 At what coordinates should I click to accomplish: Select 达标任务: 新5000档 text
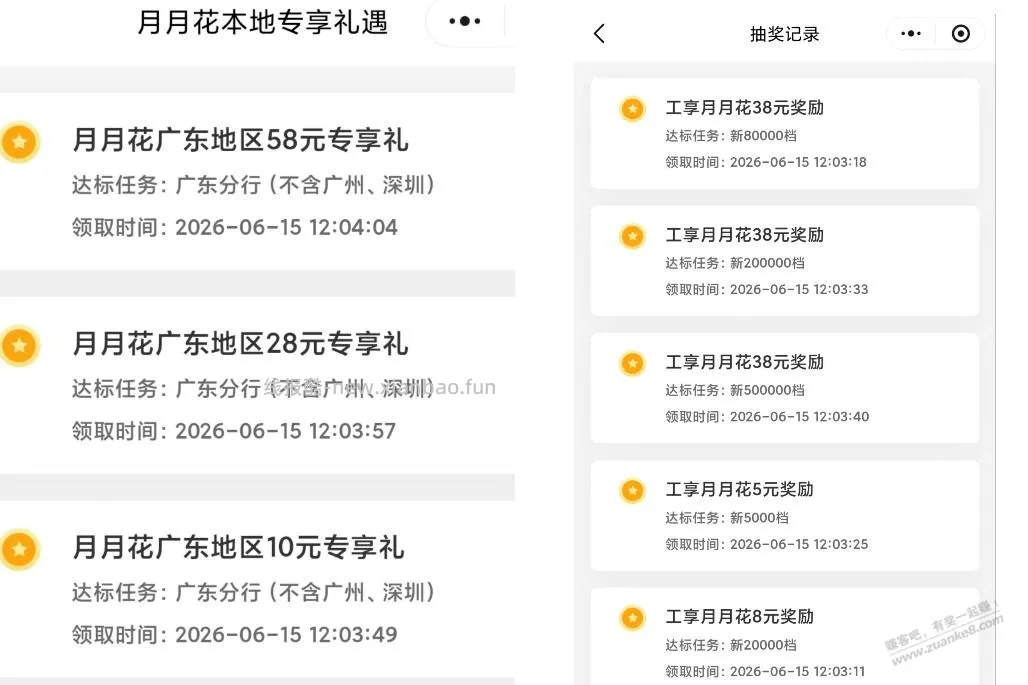click(x=727, y=518)
